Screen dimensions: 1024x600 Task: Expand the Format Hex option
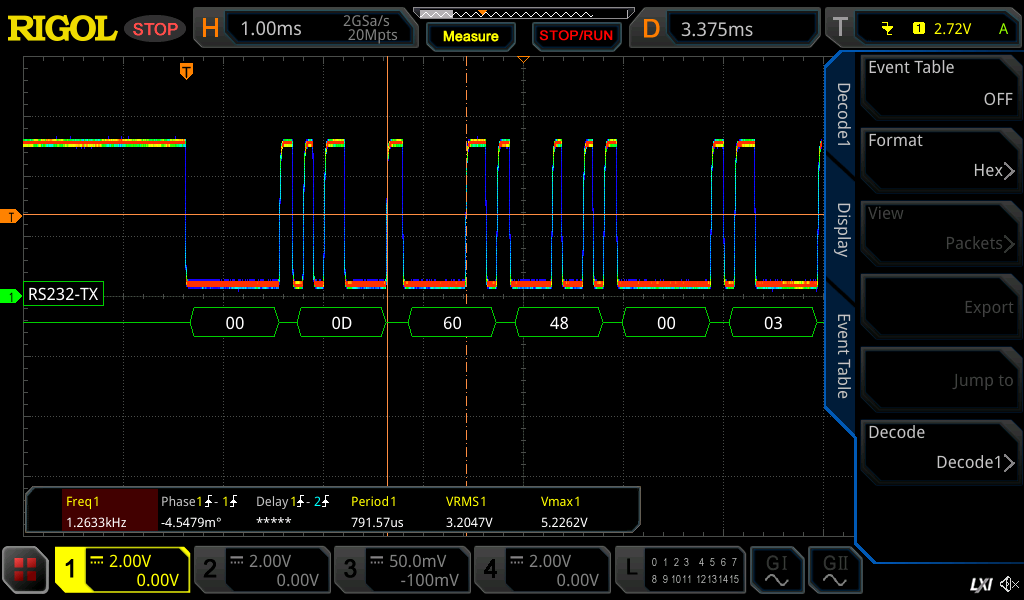coord(939,156)
